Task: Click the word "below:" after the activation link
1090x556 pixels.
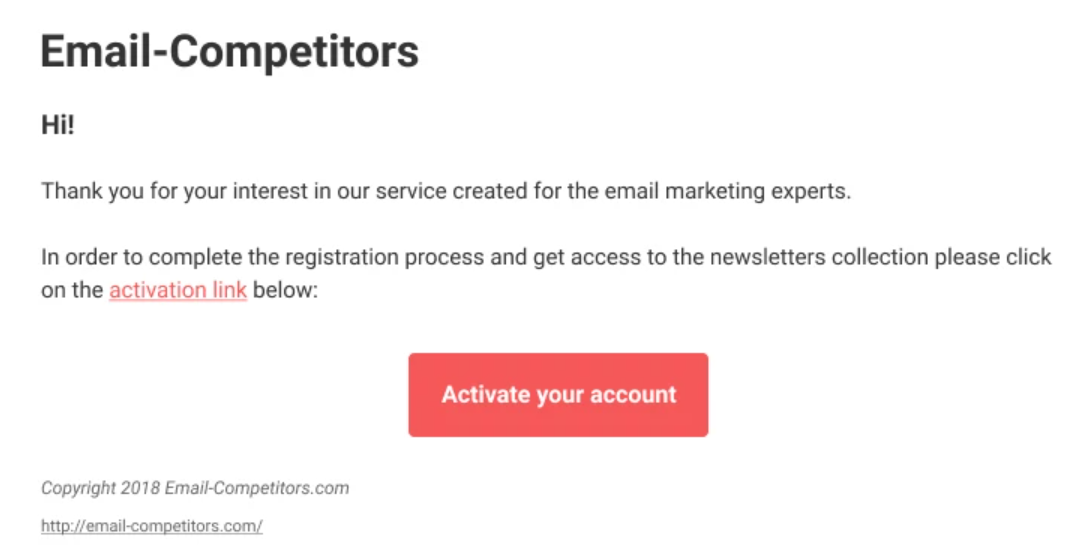Action: tap(285, 292)
